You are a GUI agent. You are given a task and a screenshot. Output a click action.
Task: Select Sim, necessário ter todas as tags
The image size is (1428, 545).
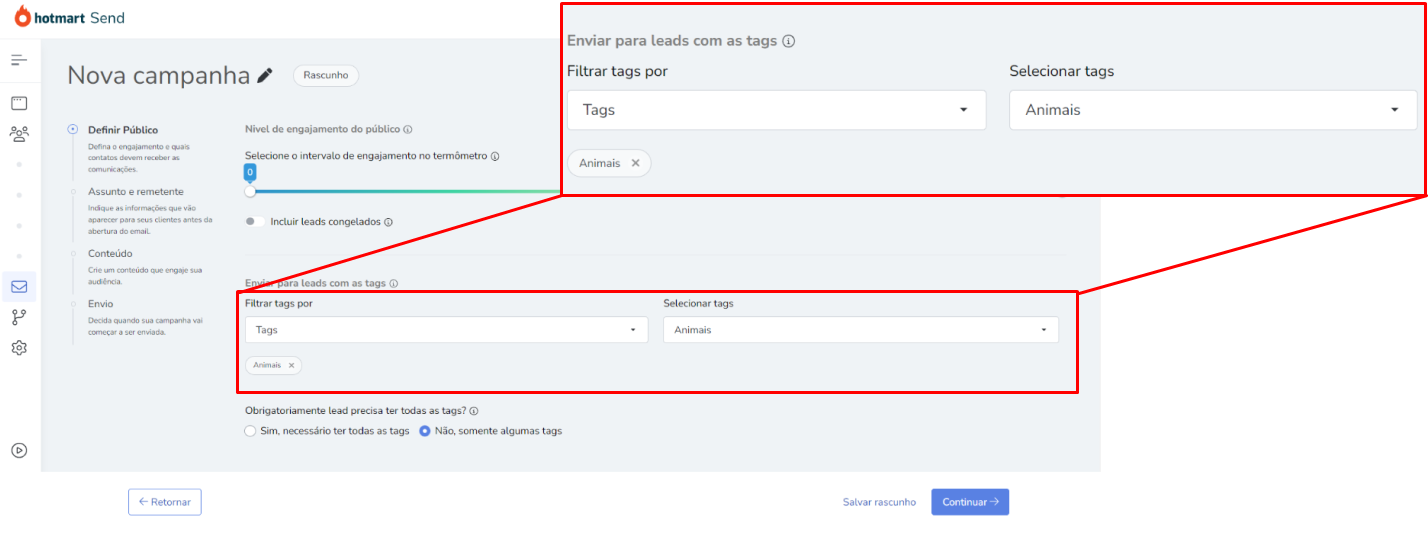point(250,431)
